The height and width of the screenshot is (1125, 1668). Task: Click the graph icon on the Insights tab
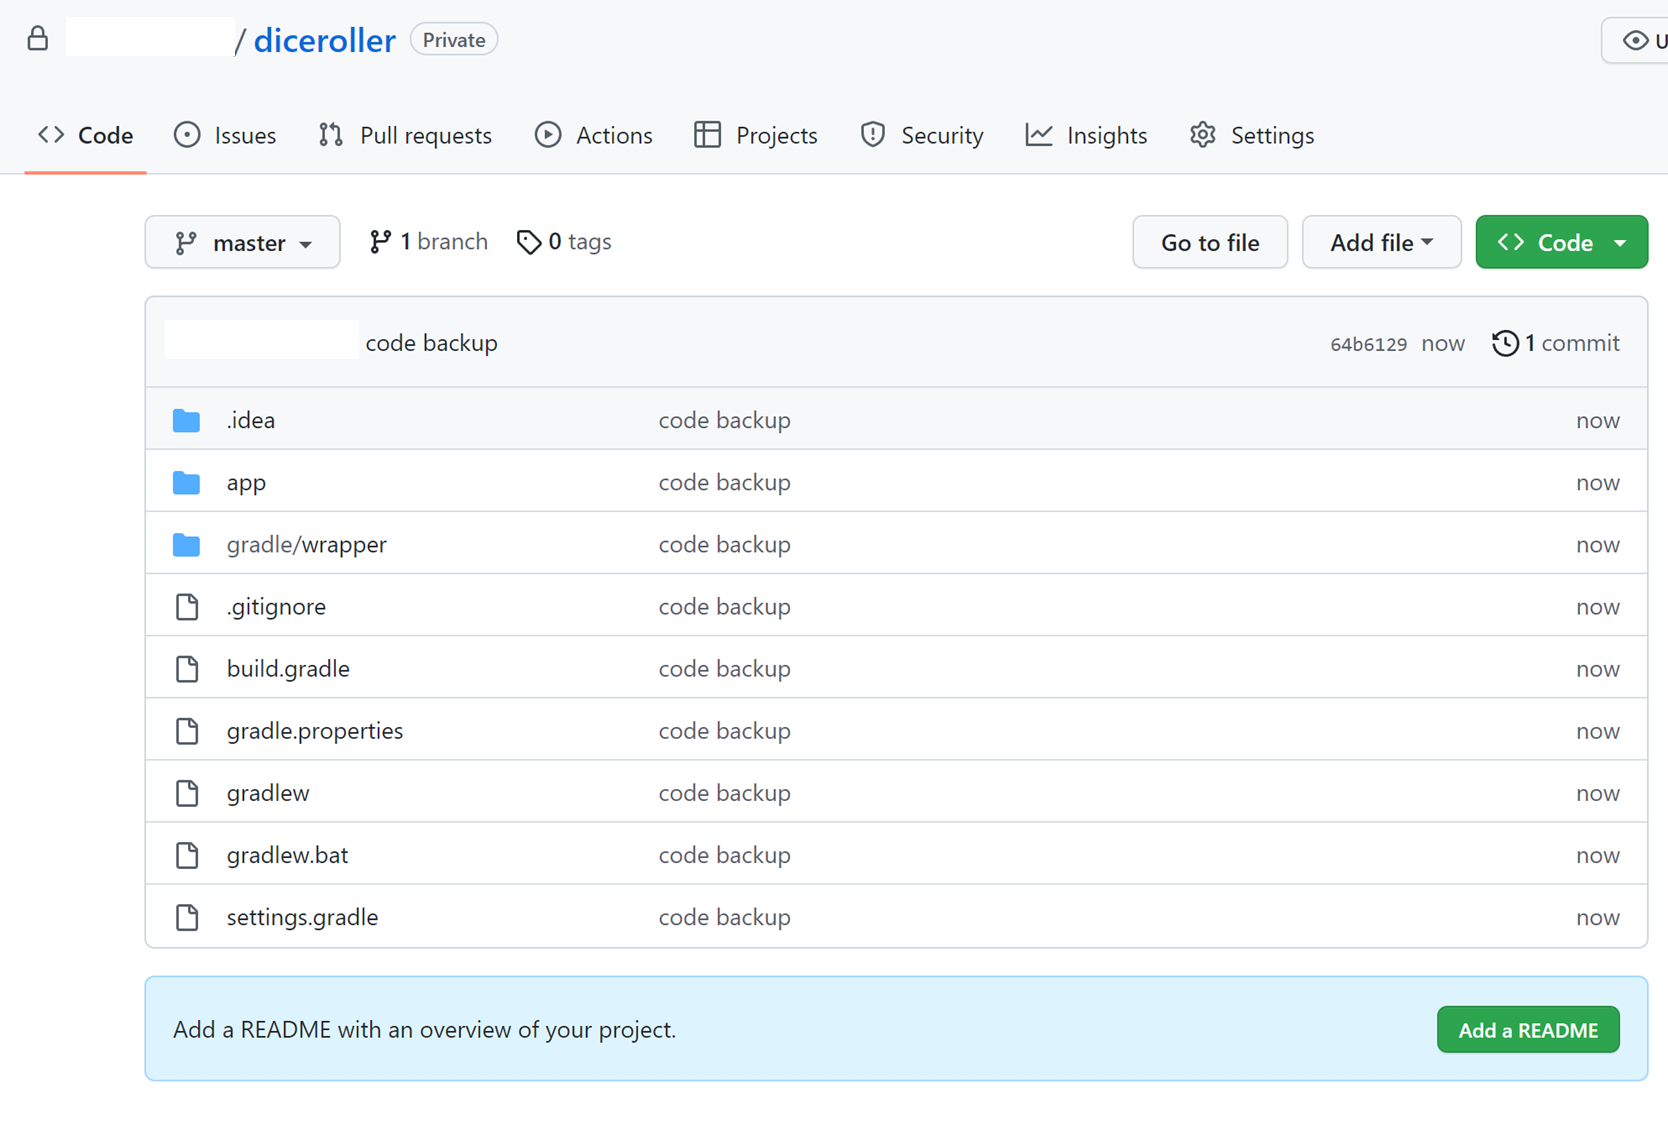coord(1039,134)
